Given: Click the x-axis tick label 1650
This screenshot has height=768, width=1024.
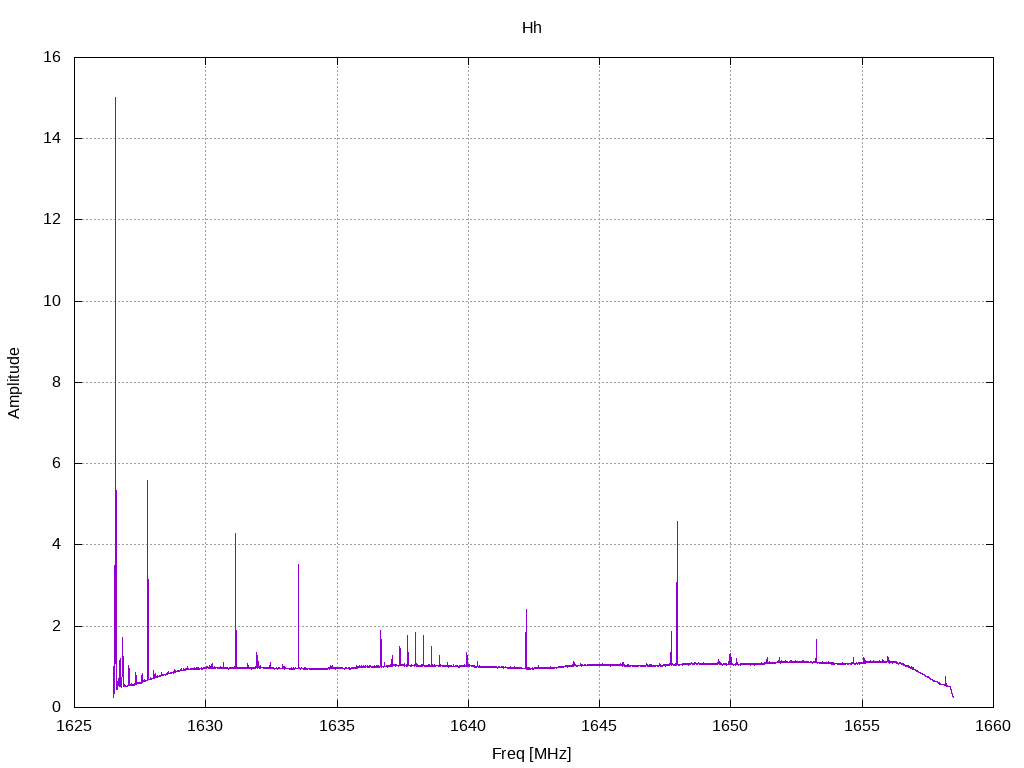Looking at the screenshot, I should (x=730, y=726).
